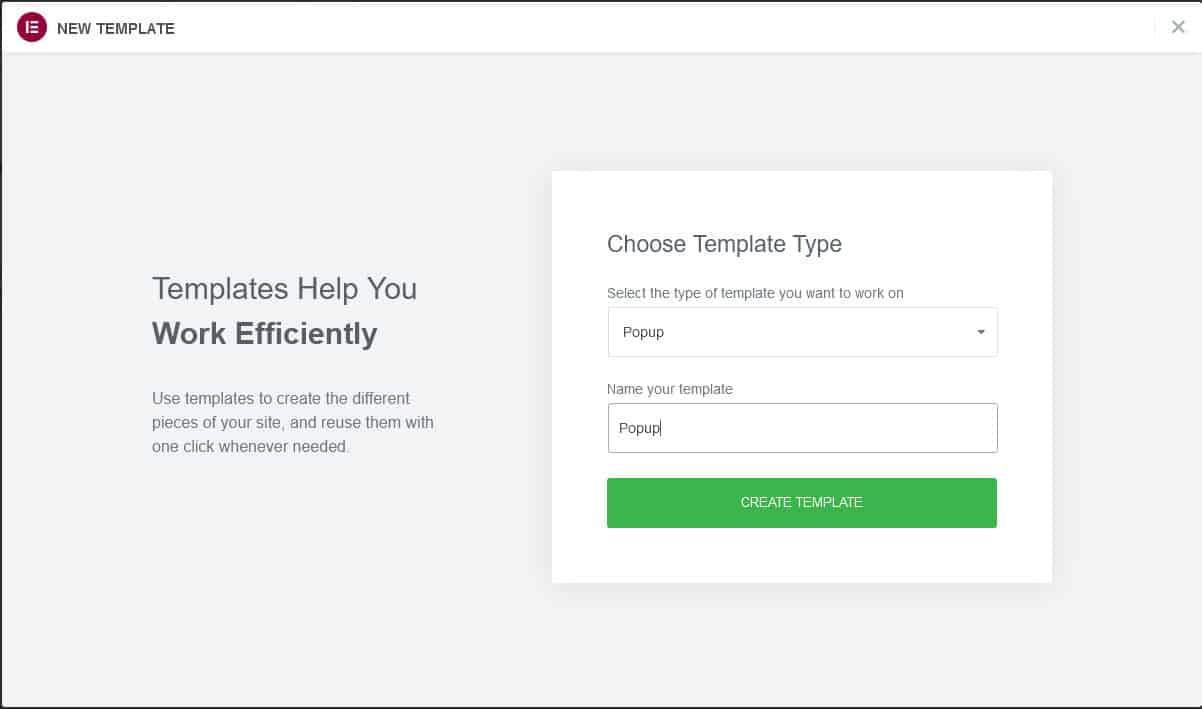Place cursor after "Popup" in the name field
Image resolution: width=1202 pixels, height=709 pixels.
663,428
